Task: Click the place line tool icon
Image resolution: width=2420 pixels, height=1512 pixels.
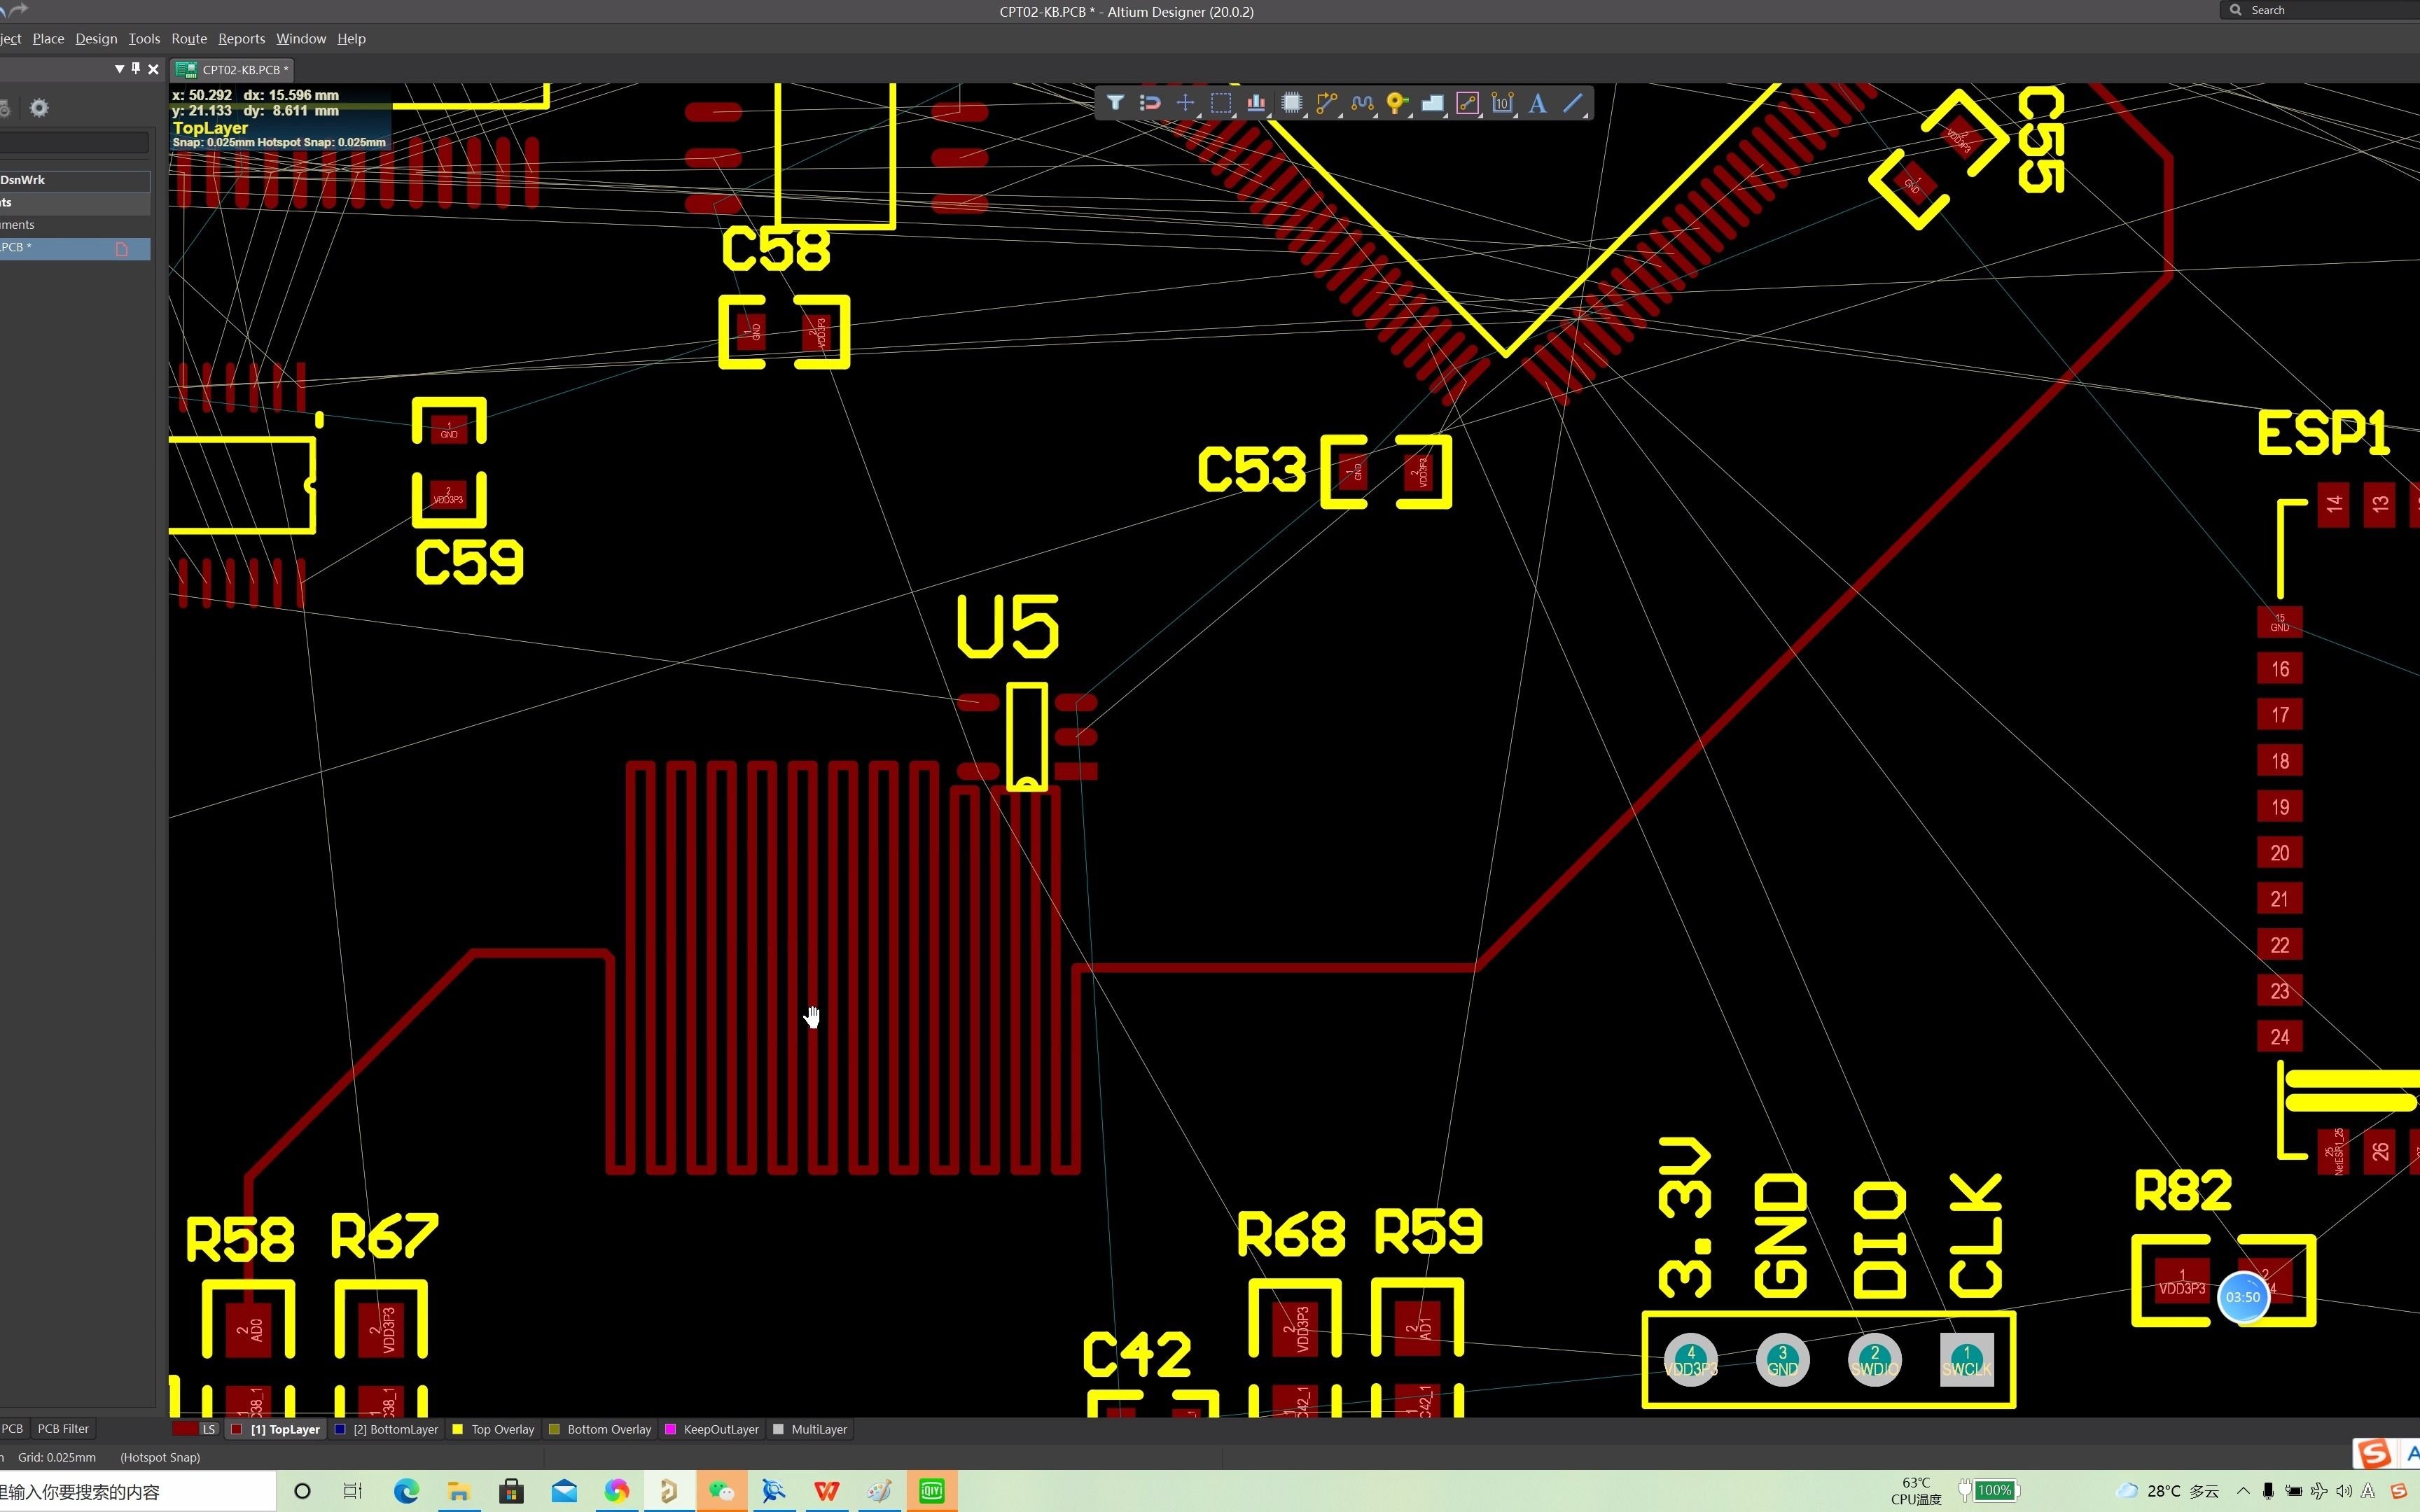Action: click(1573, 102)
